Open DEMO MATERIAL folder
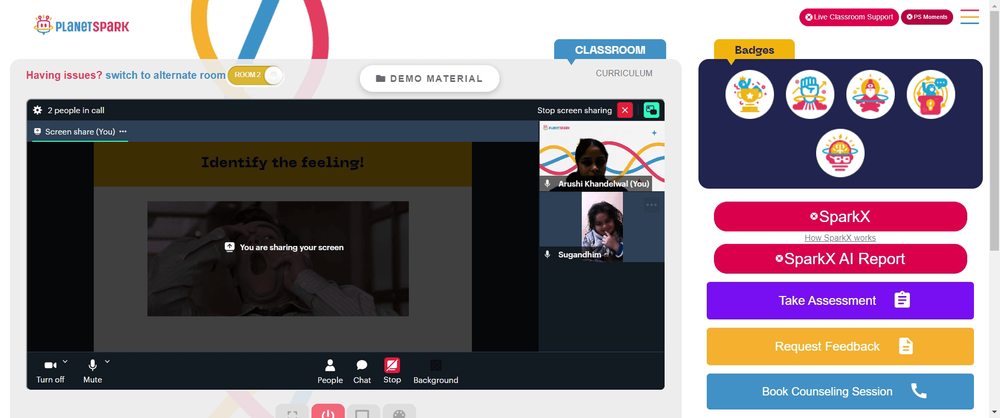The image size is (1000, 418). 429,78
